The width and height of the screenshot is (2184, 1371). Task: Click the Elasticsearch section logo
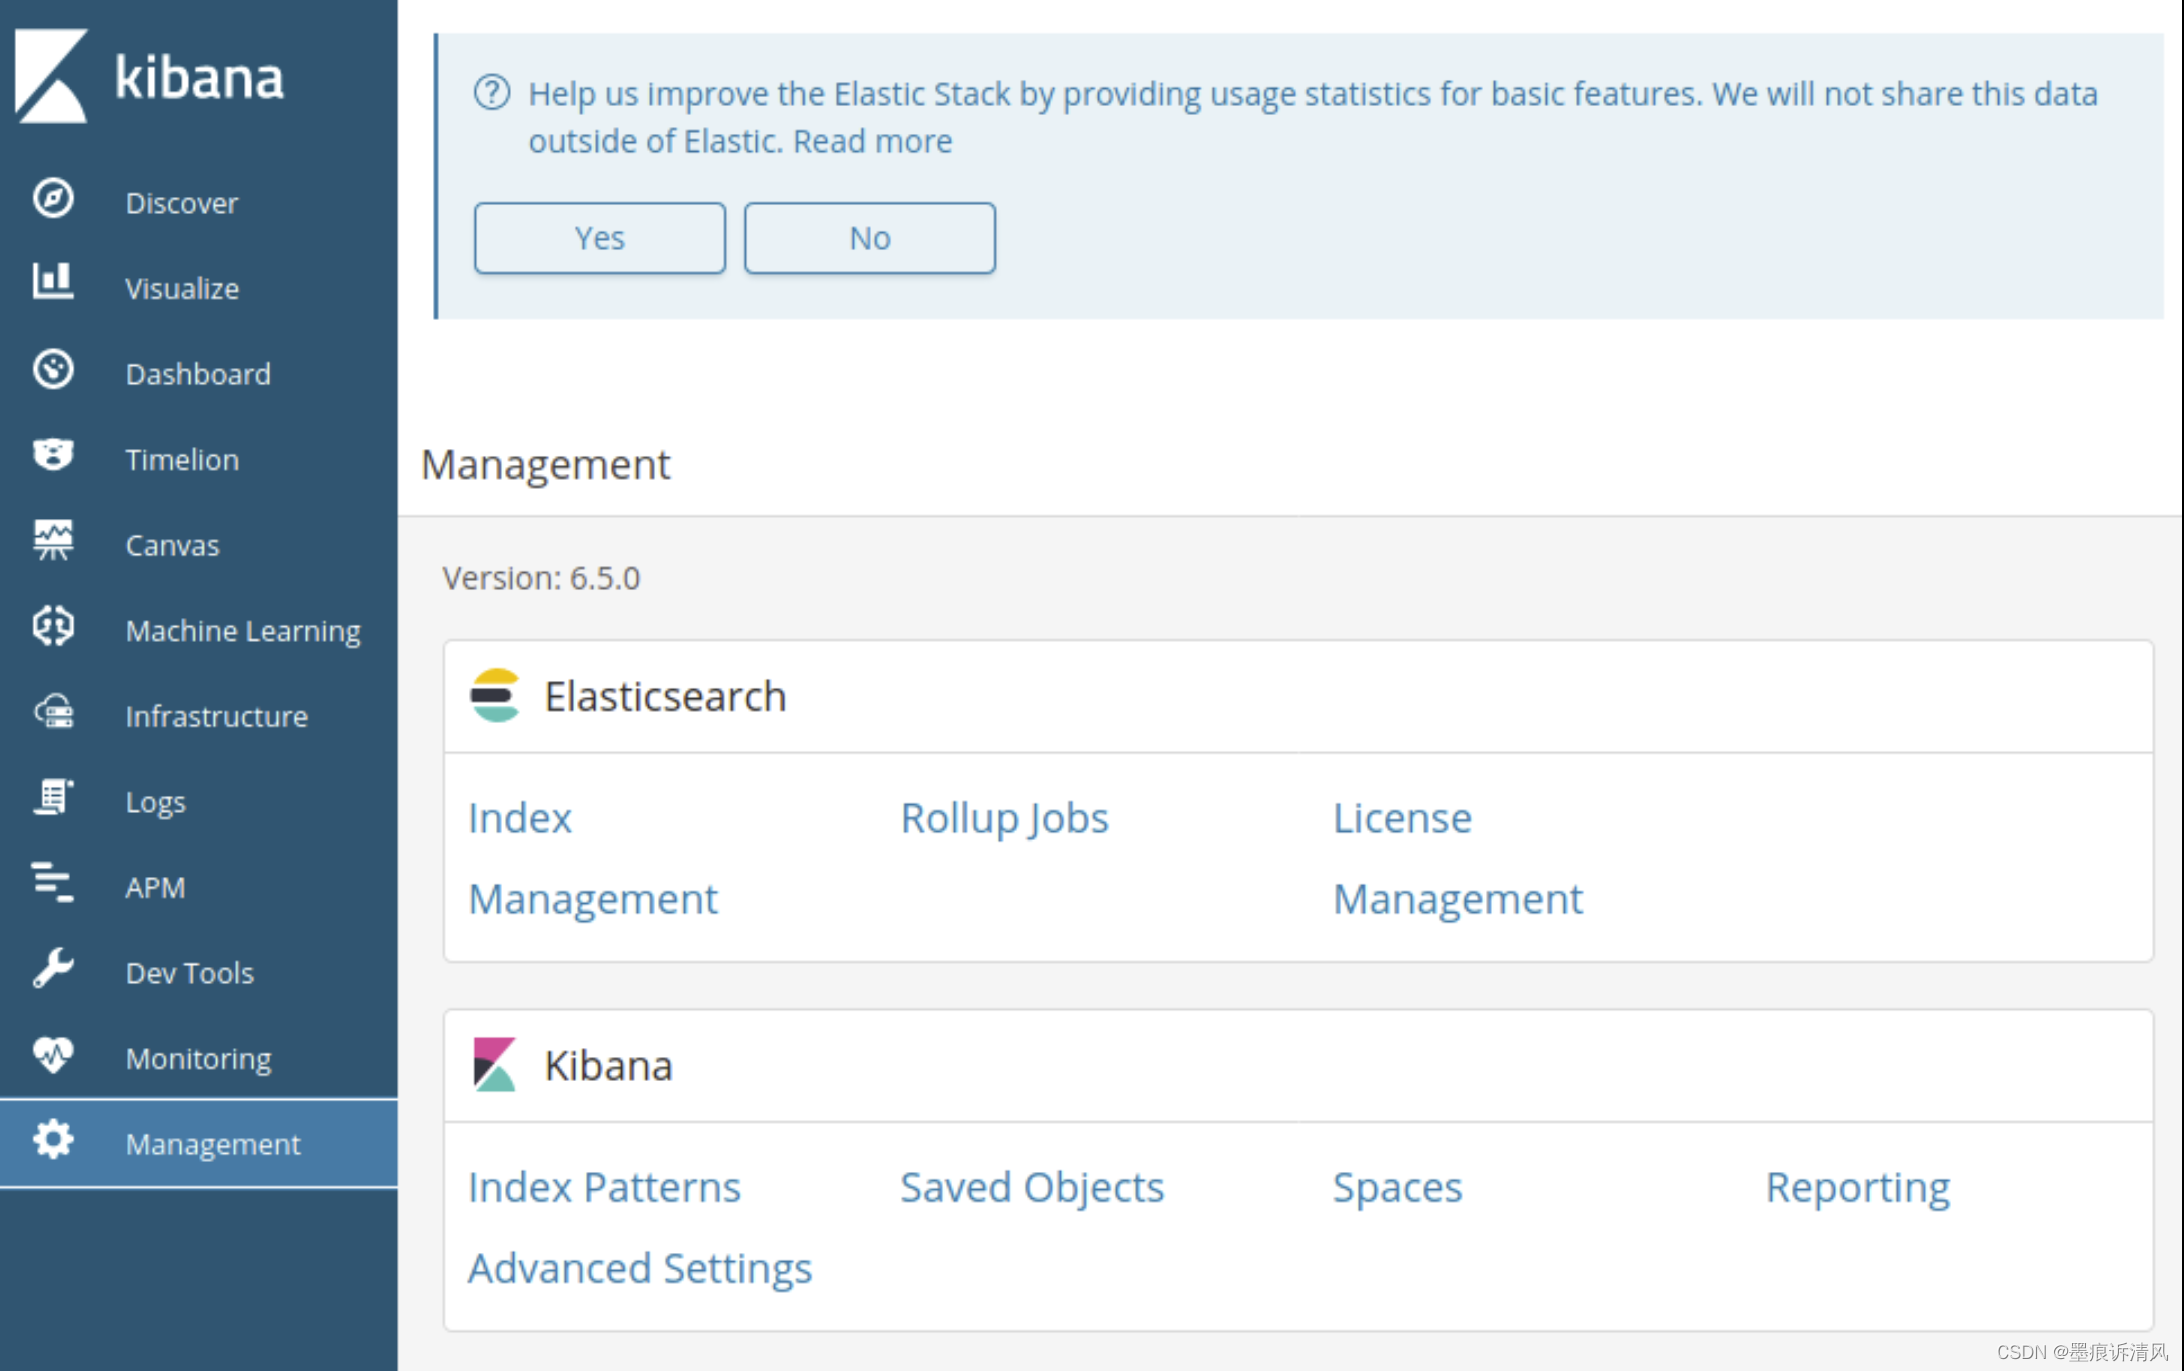(495, 696)
